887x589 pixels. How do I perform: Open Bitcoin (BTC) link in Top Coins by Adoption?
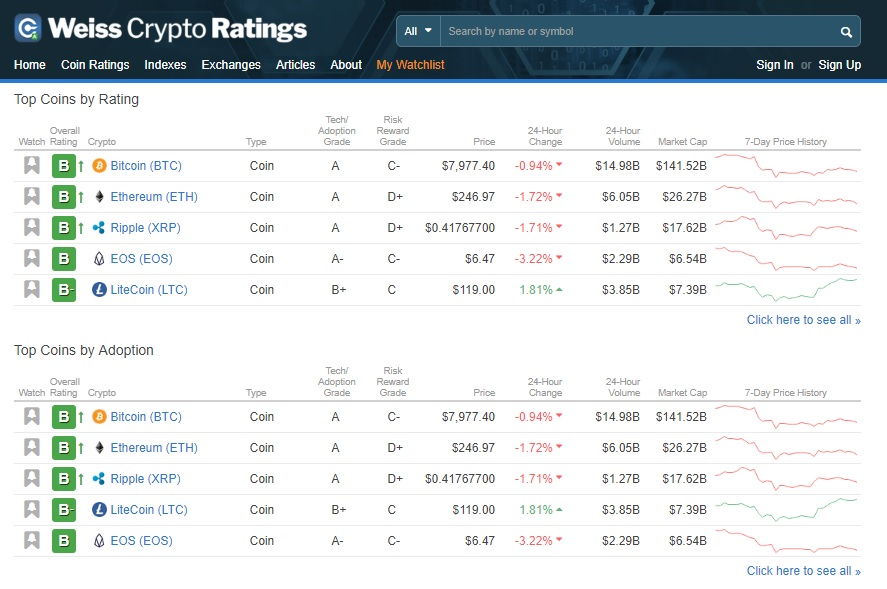point(146,417)
